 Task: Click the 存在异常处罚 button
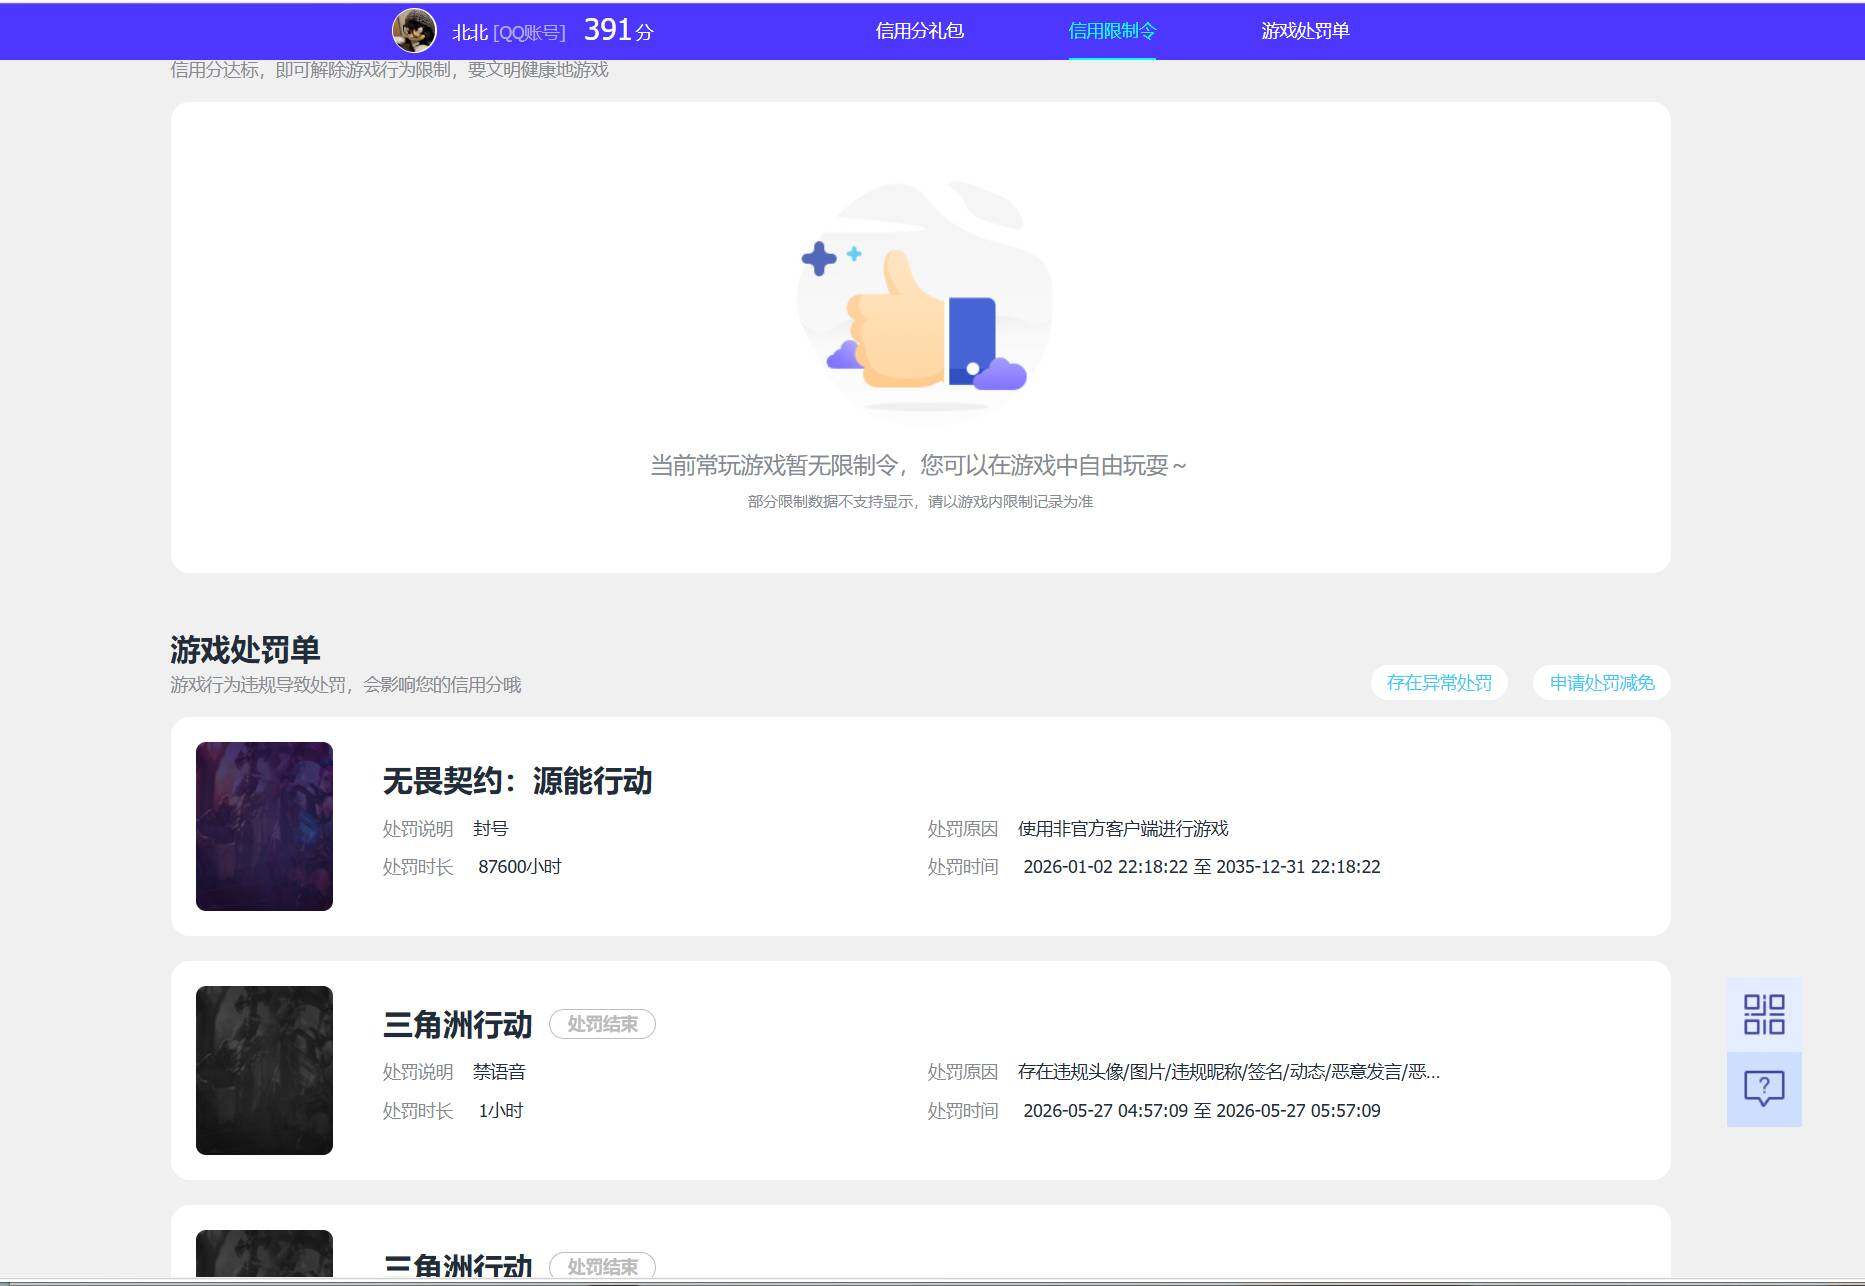(x=1439, y=683)
